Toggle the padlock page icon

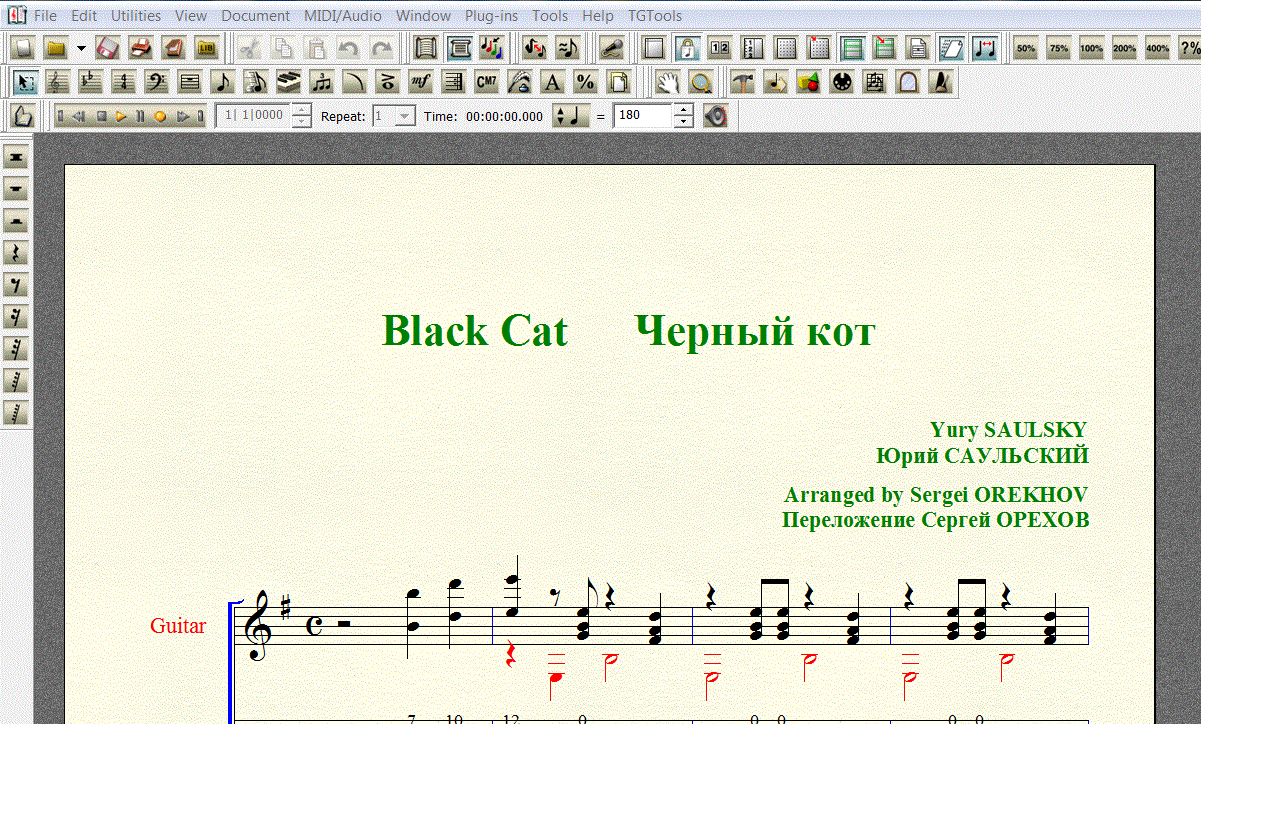pyautogui.click(x=687, y=48)
